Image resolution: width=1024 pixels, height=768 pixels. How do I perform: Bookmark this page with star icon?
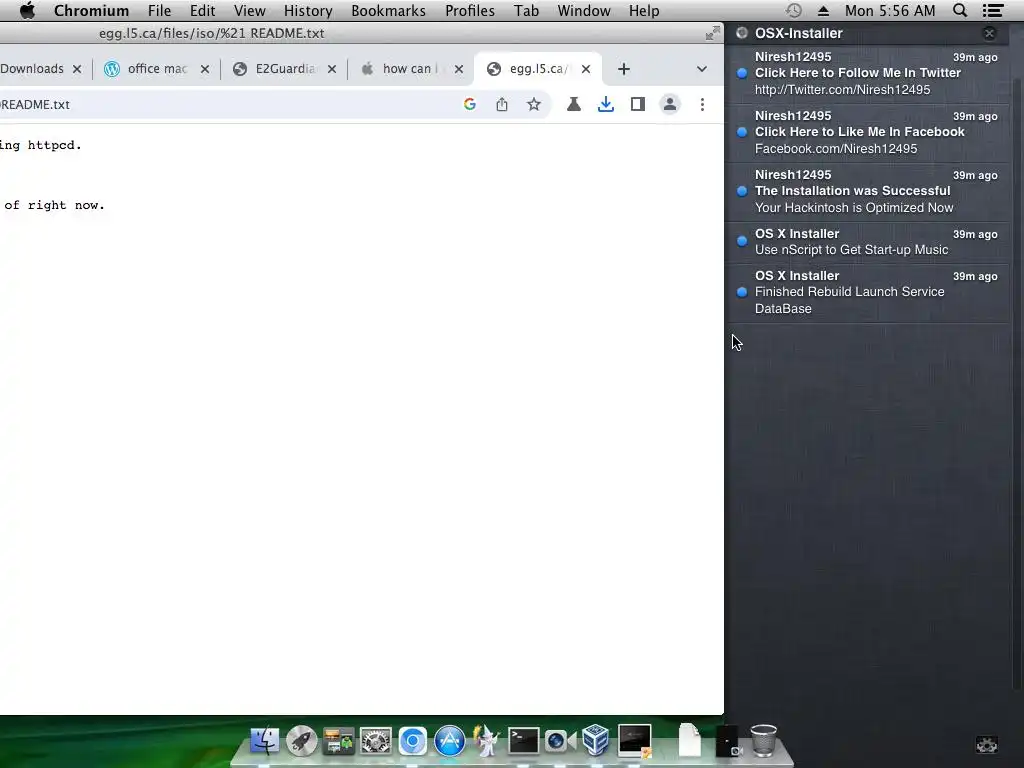[x=534, y=104]
